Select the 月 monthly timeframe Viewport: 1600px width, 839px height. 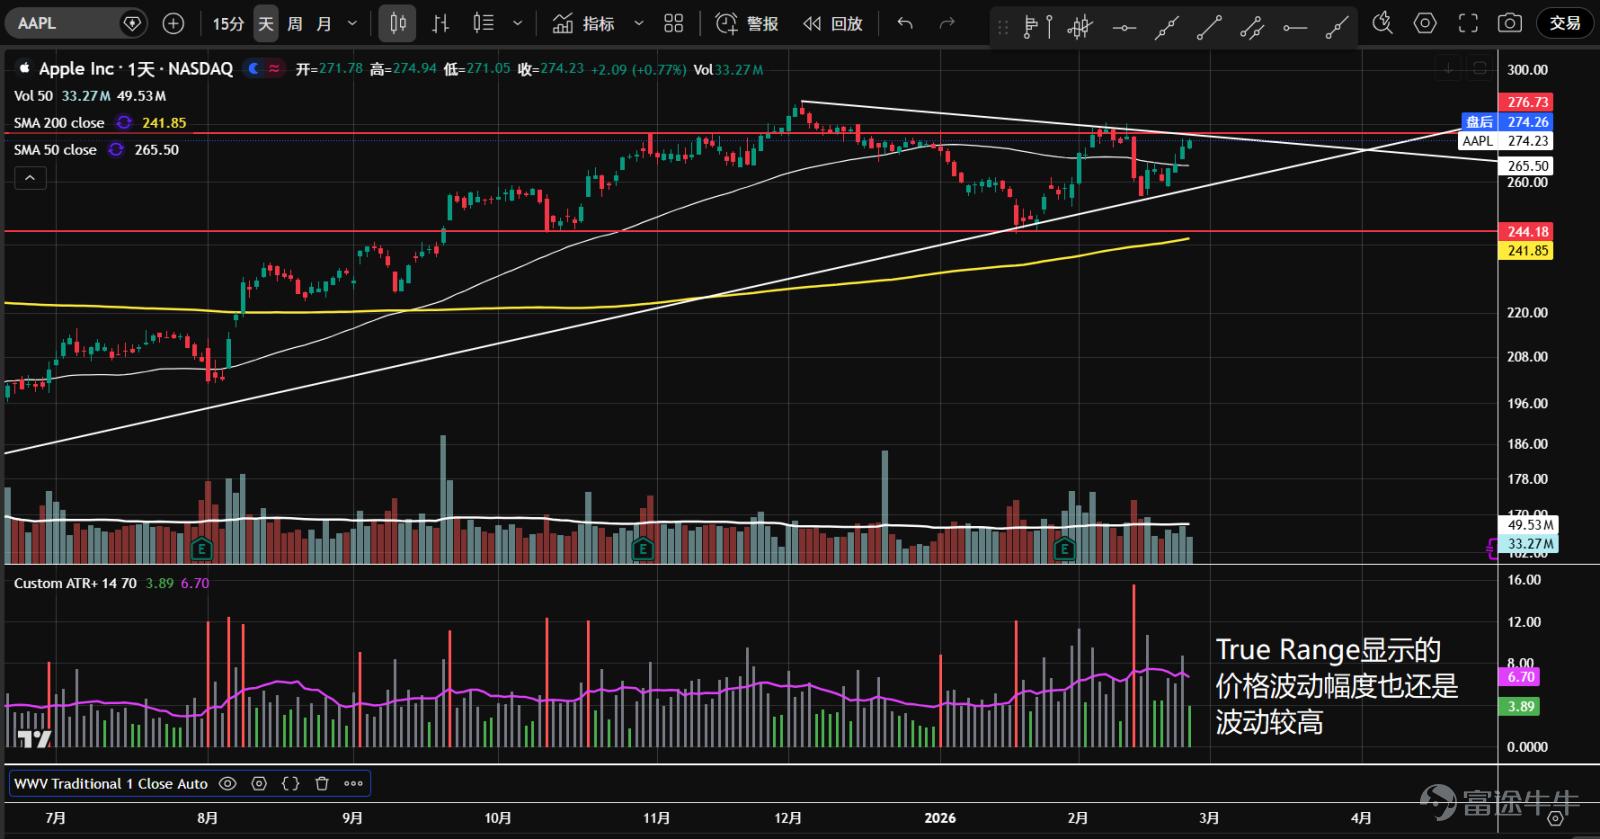(324, 23)
